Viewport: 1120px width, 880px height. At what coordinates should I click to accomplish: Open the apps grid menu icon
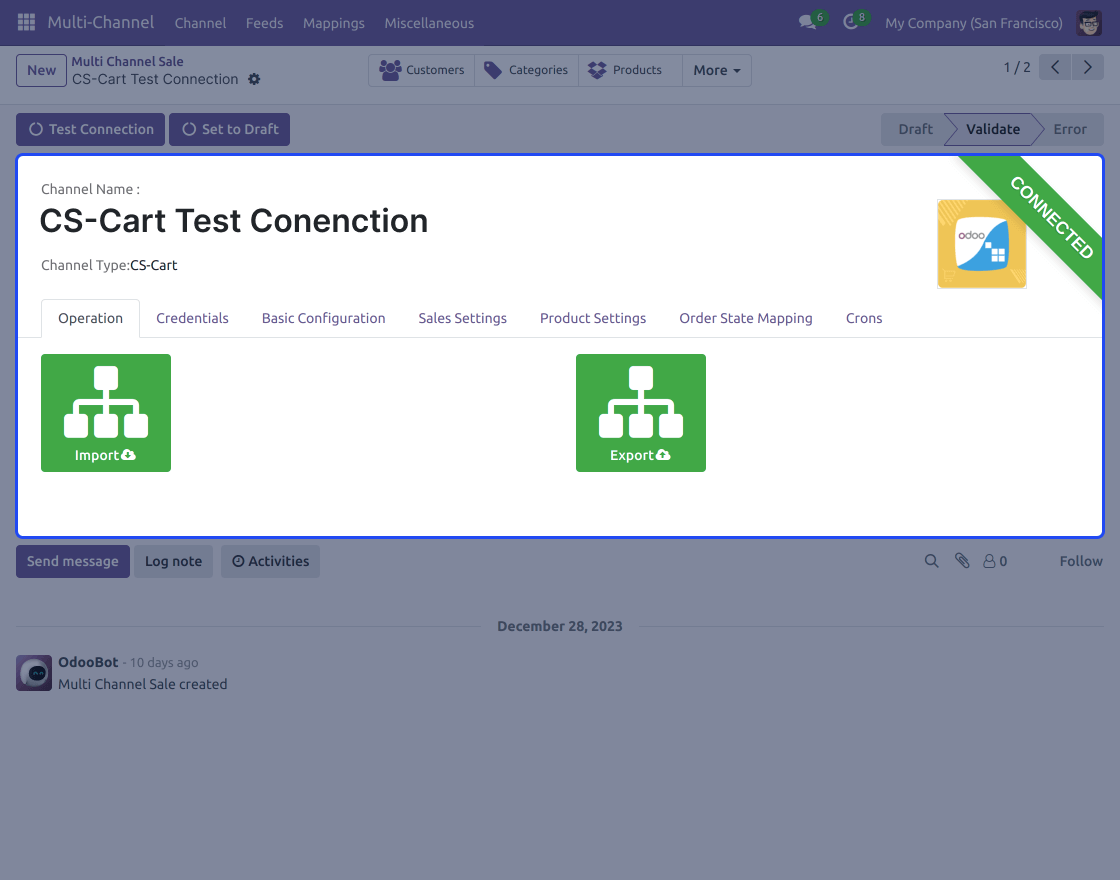pos(26,22)
